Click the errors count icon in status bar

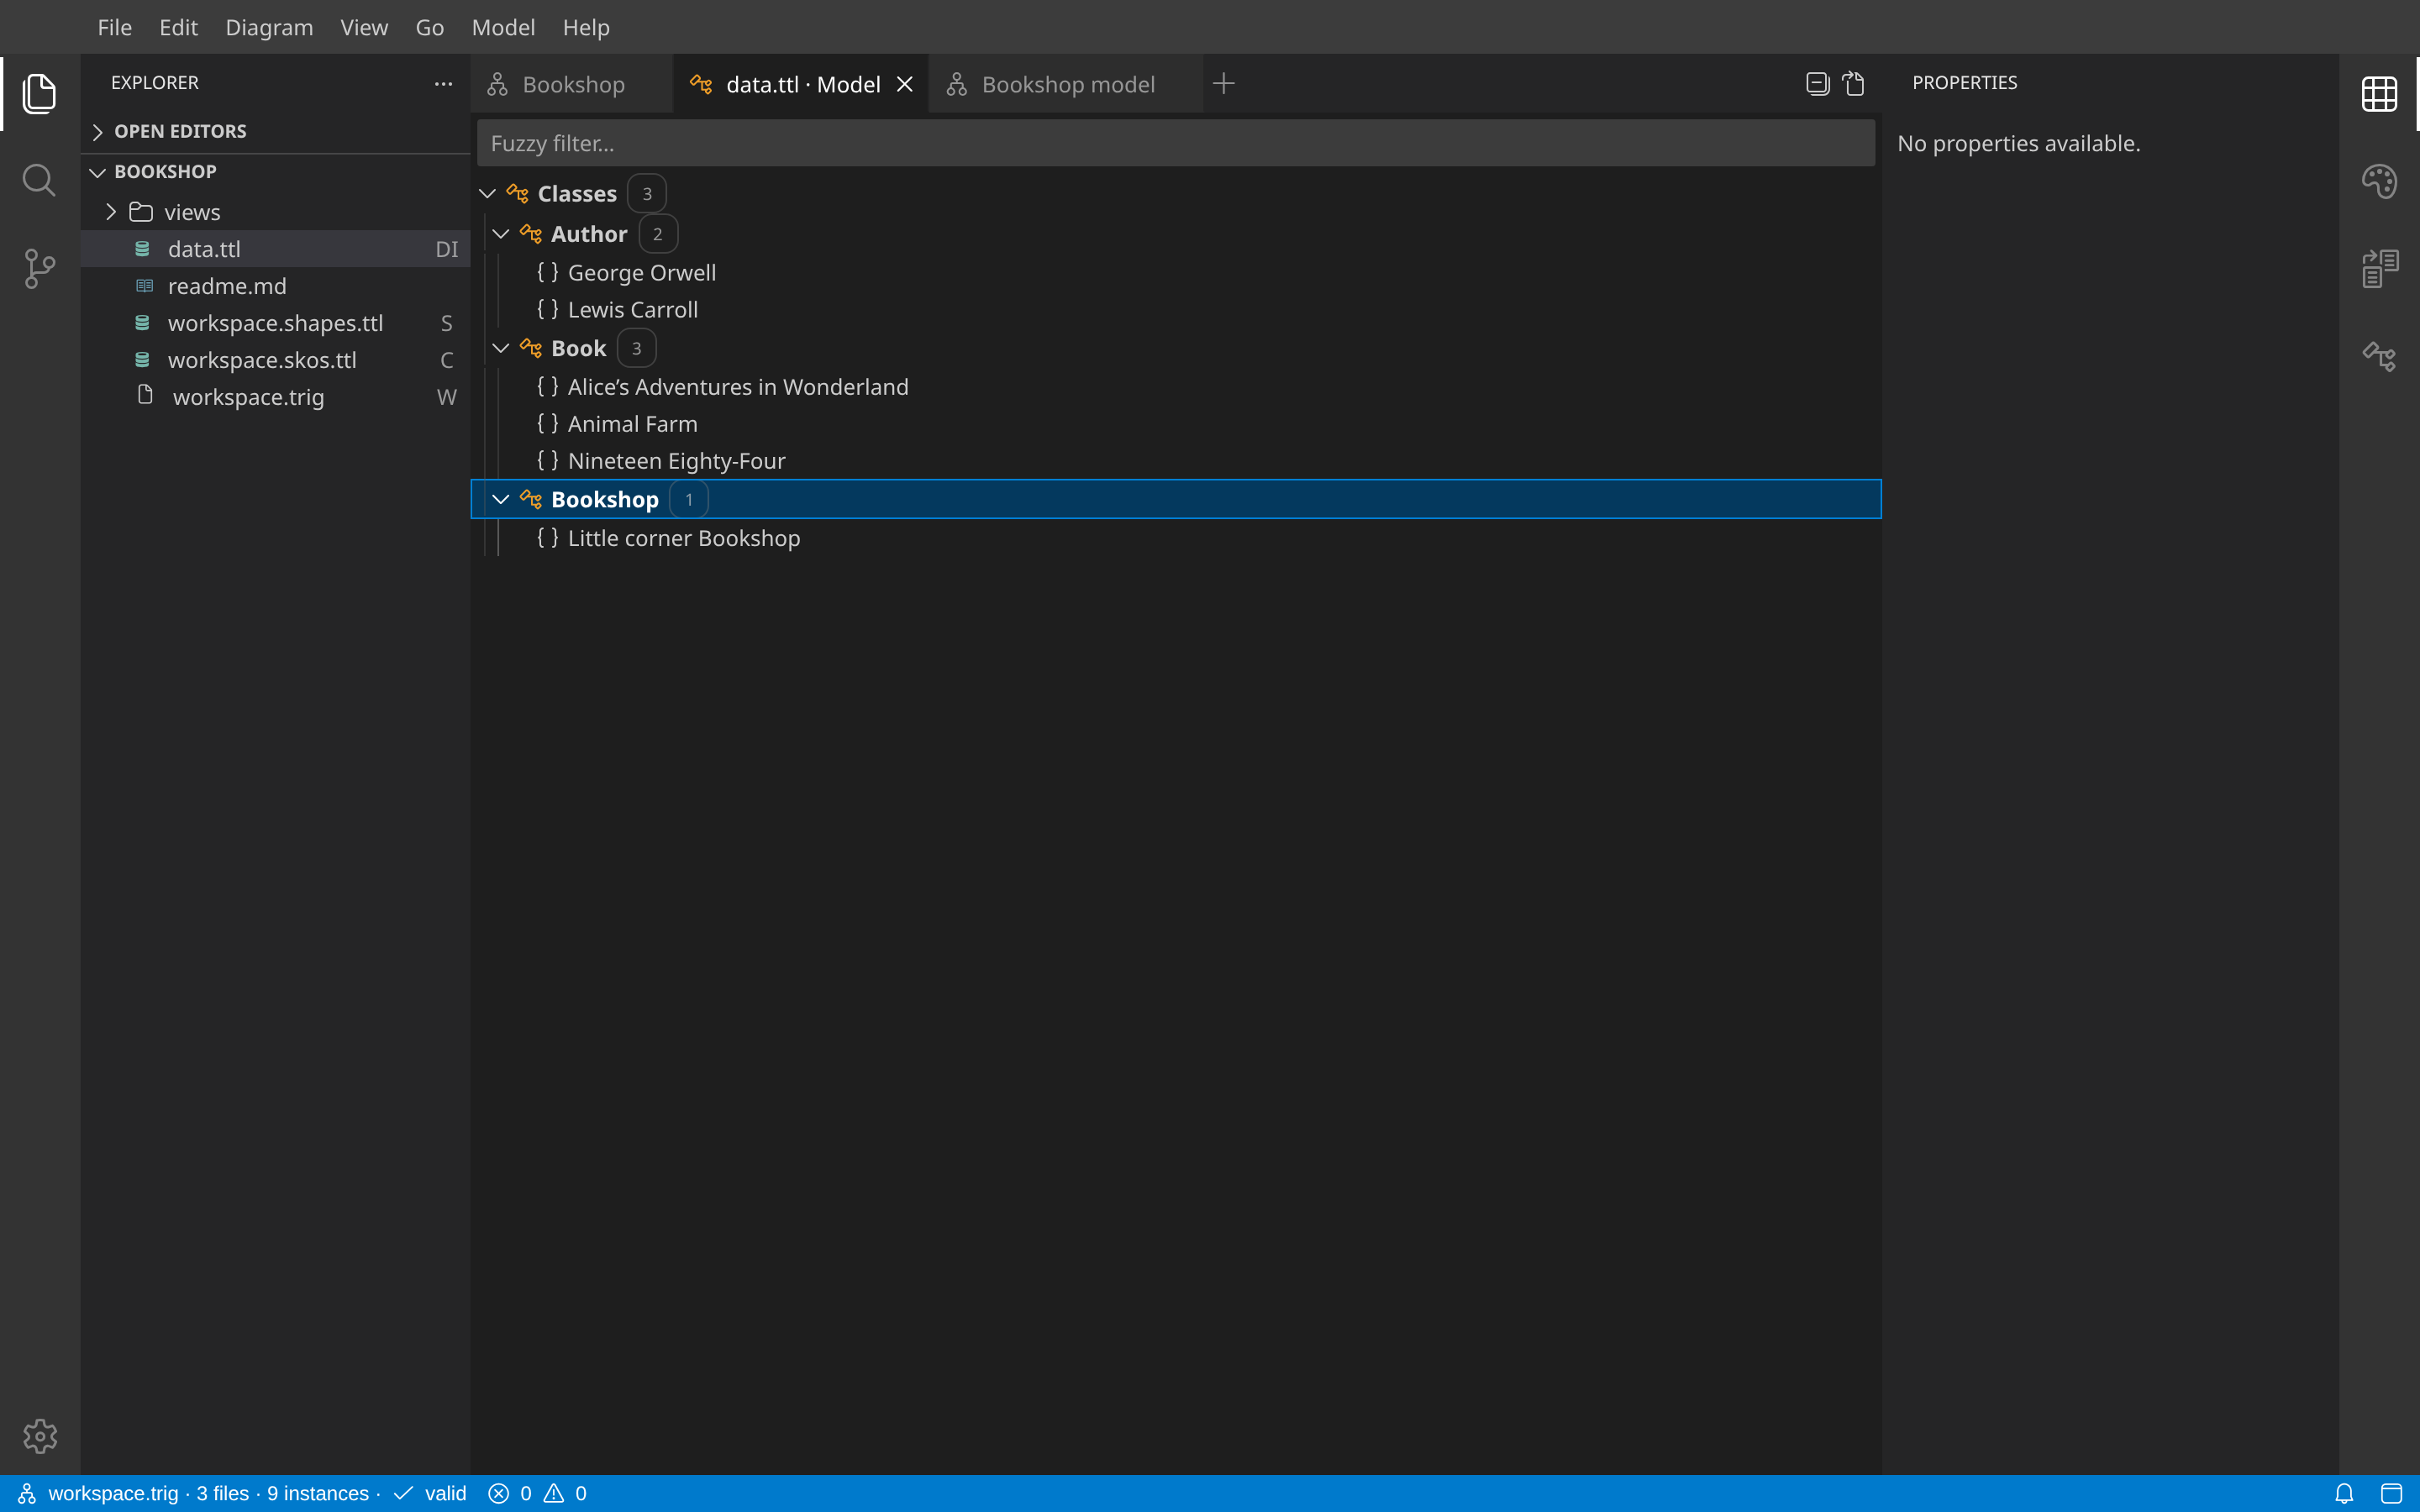point(498,1493)
